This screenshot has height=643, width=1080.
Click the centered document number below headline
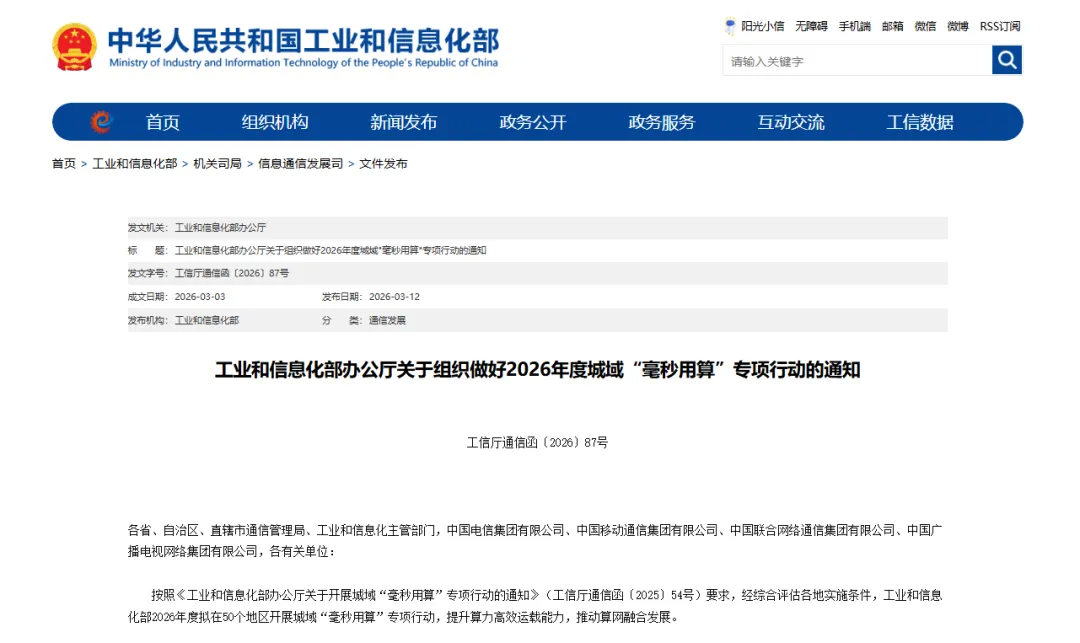(x=538, y=442)
